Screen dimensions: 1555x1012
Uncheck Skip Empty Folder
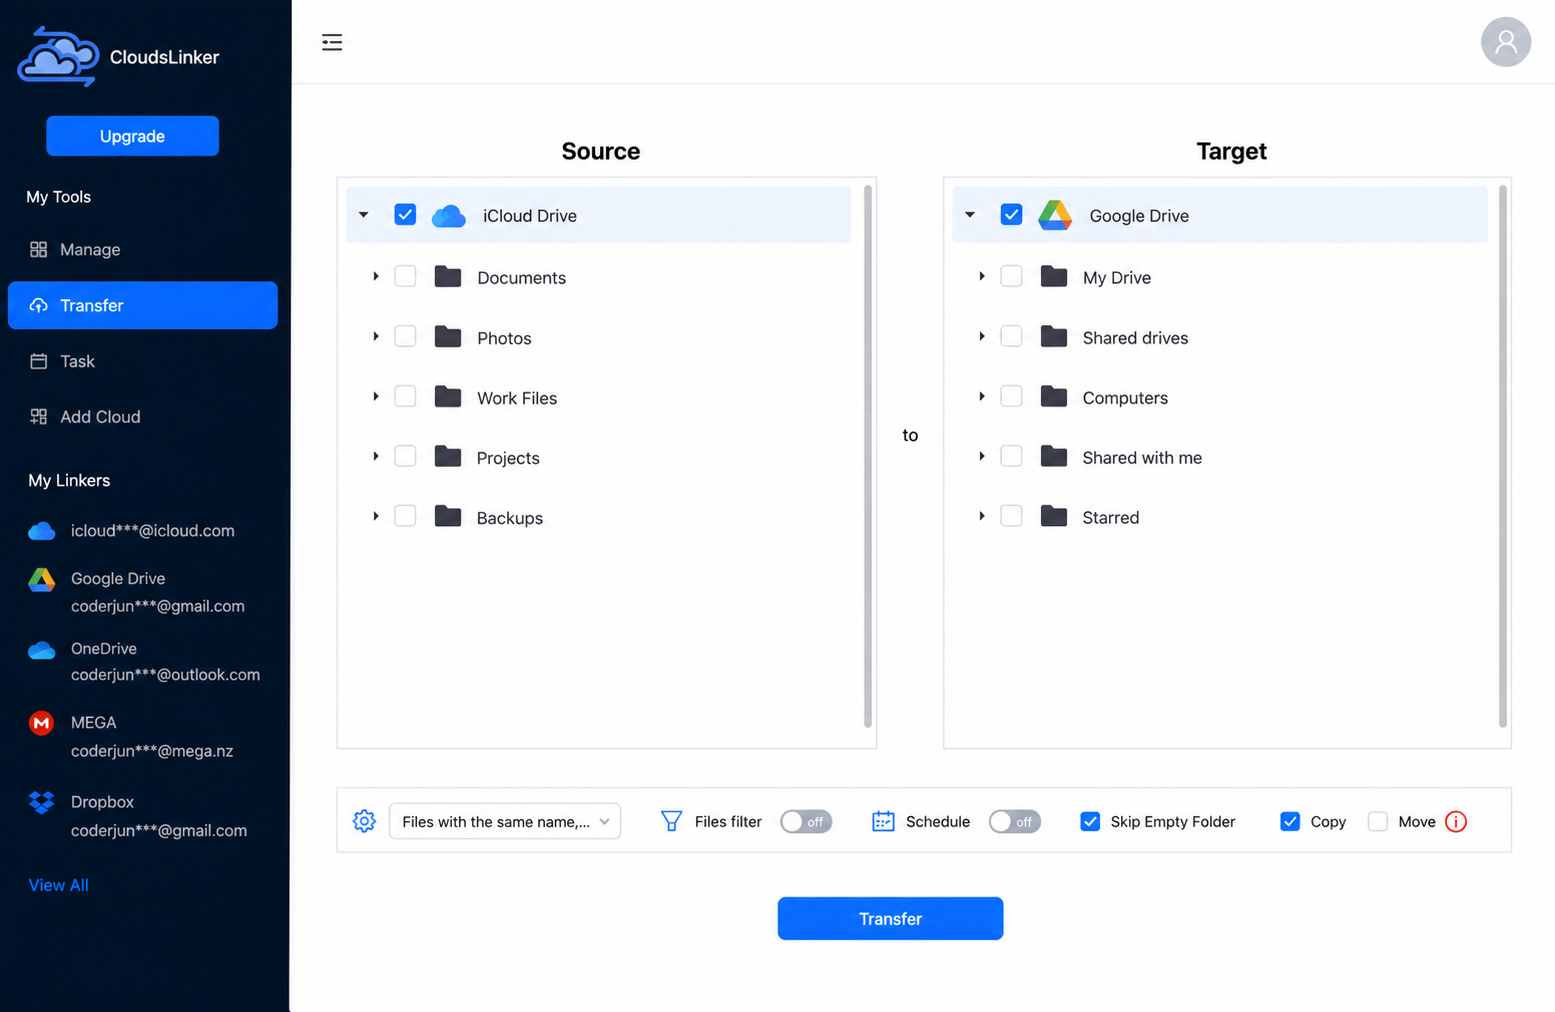(1090, 821)
